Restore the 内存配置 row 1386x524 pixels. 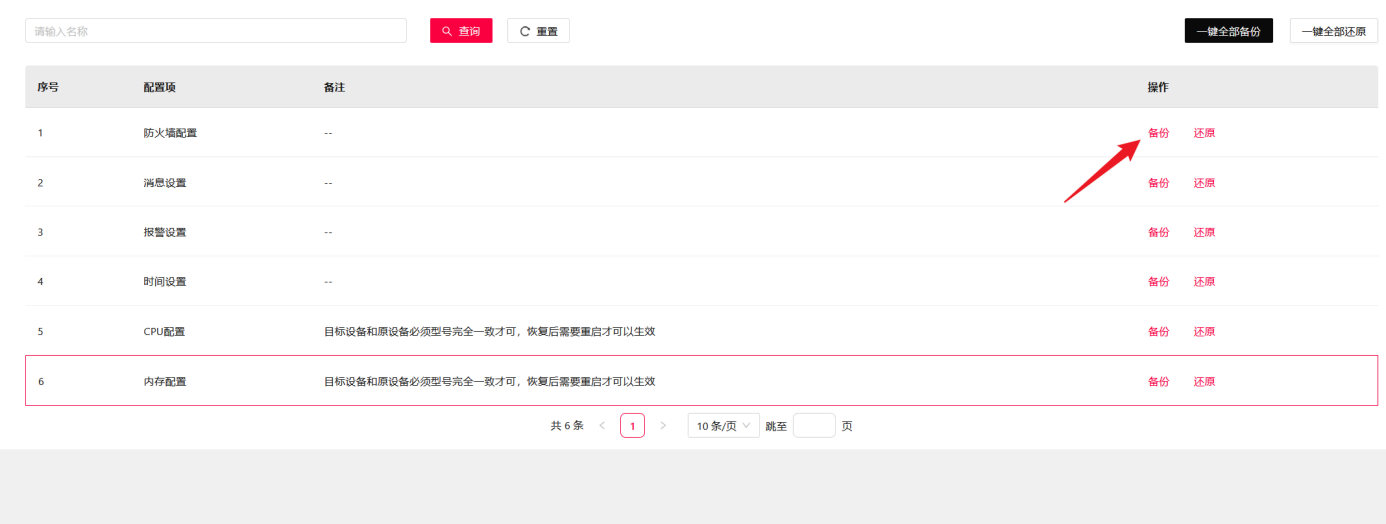tap(1204, 382)
